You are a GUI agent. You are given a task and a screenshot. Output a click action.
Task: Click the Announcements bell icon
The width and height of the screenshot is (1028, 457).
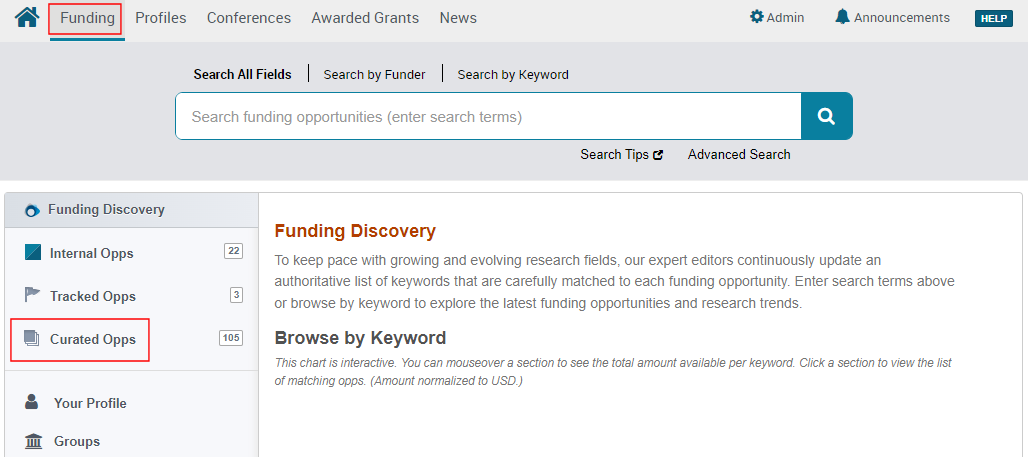842,17
